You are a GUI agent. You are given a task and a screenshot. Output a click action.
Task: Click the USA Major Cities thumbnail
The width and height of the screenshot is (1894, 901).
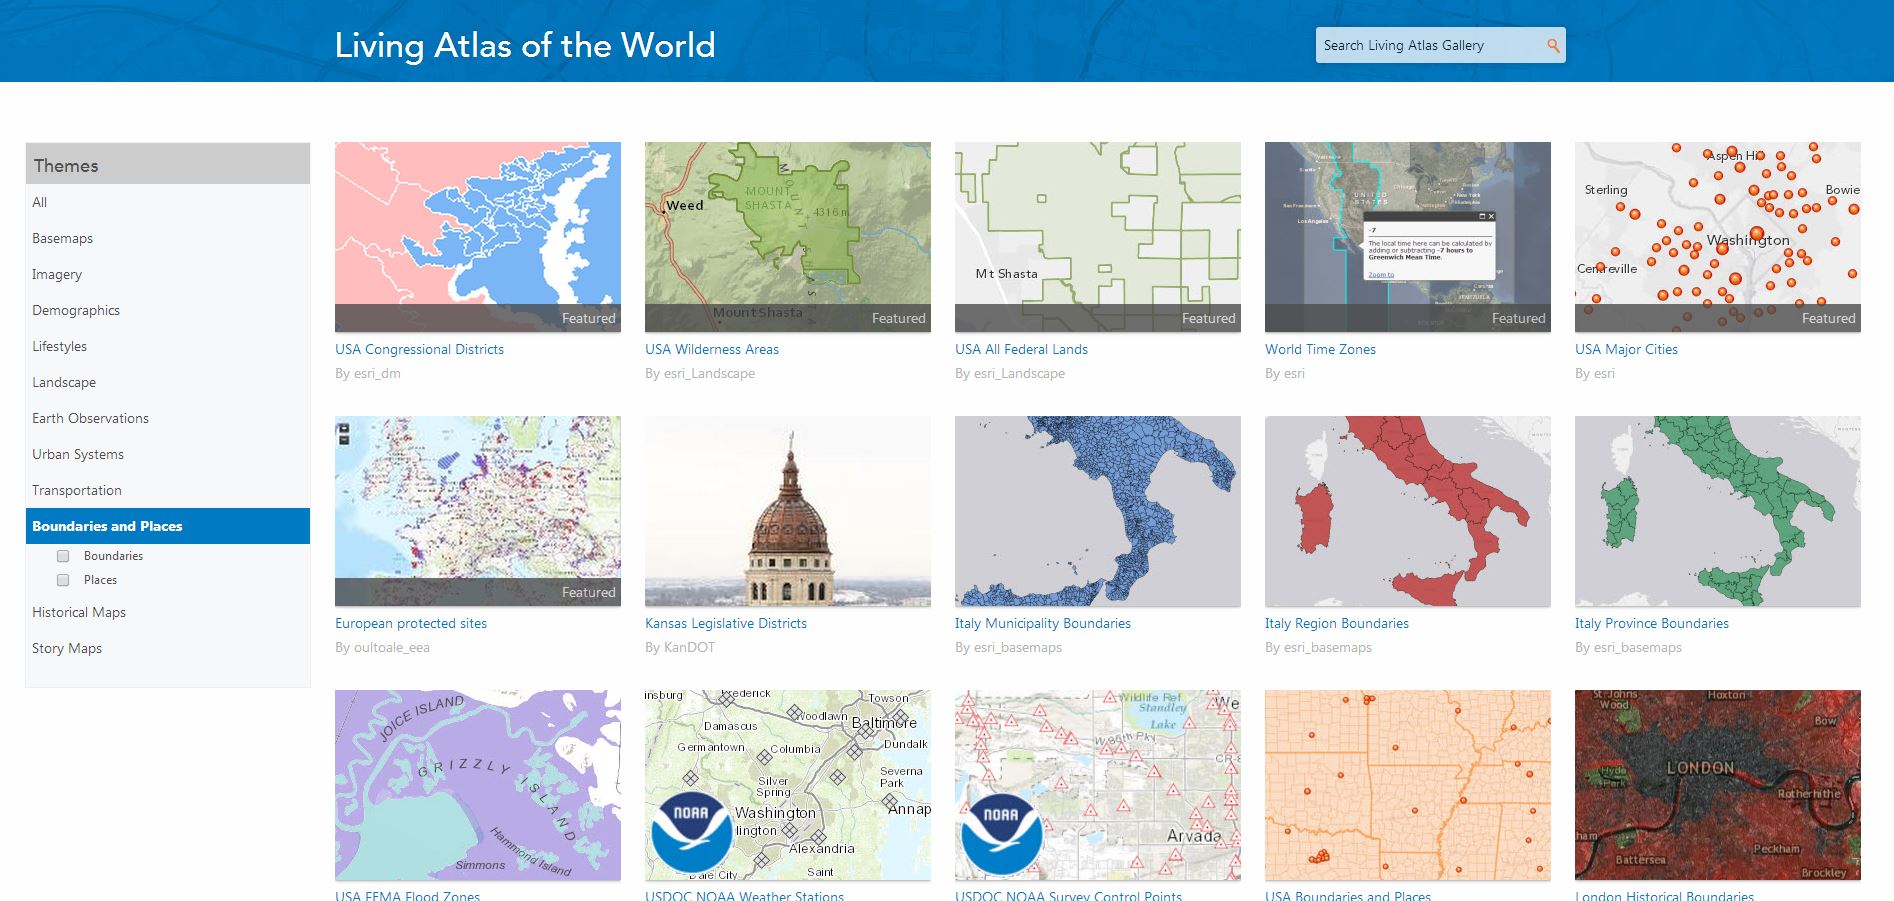pyautogui.click(x=1718, y=237)
